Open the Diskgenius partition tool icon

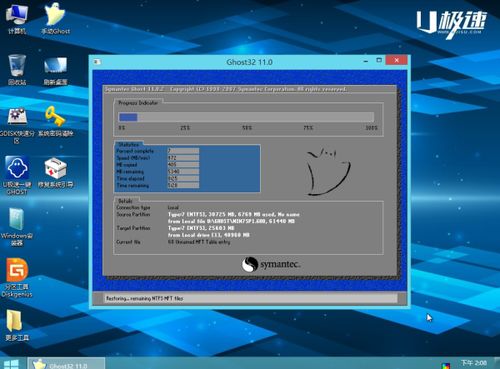[17, 277]
